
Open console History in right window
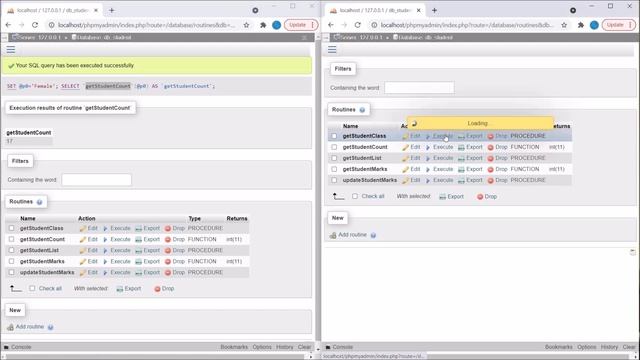609,347
